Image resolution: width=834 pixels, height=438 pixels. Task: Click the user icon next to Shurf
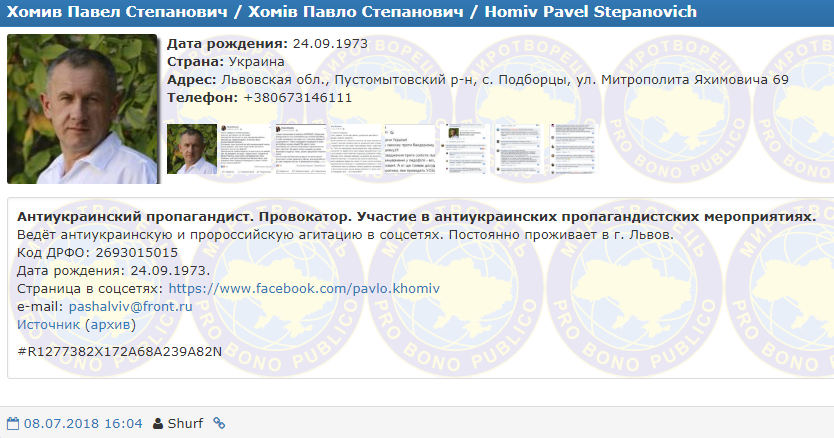(157, 424)
